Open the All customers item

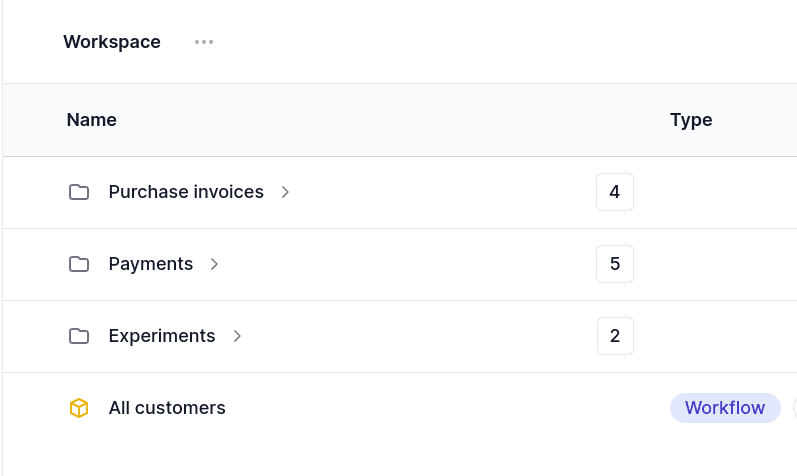pos(167,408)
